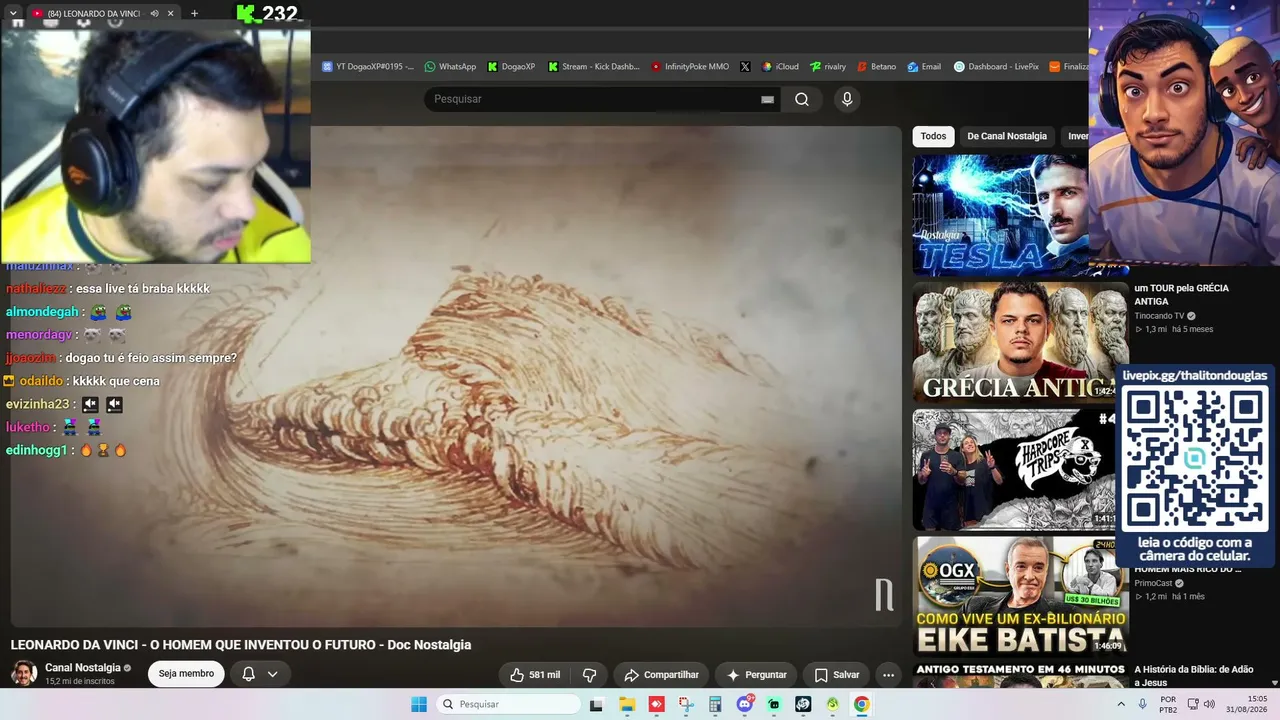Click chat username odaildo
This screenshot has width=1280, height=720.
[x=41, y=381]
